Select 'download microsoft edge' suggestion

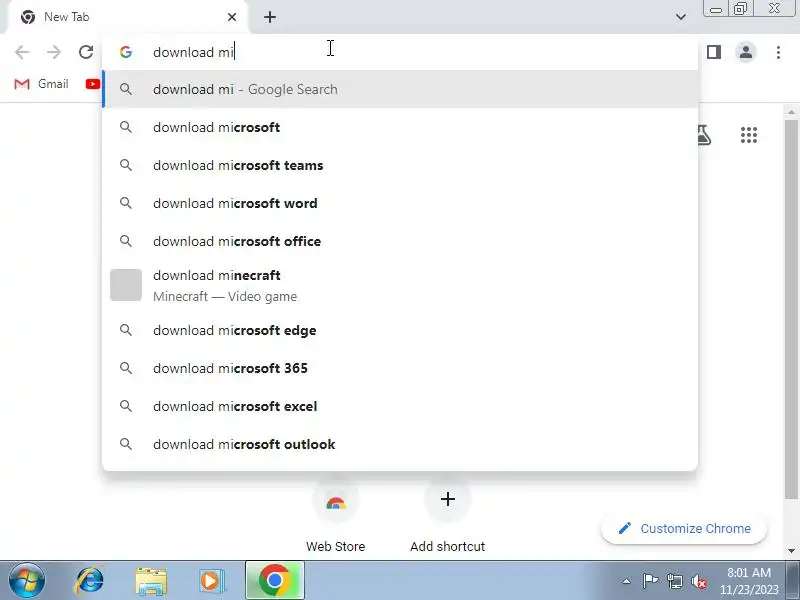(x=400, y=330)
